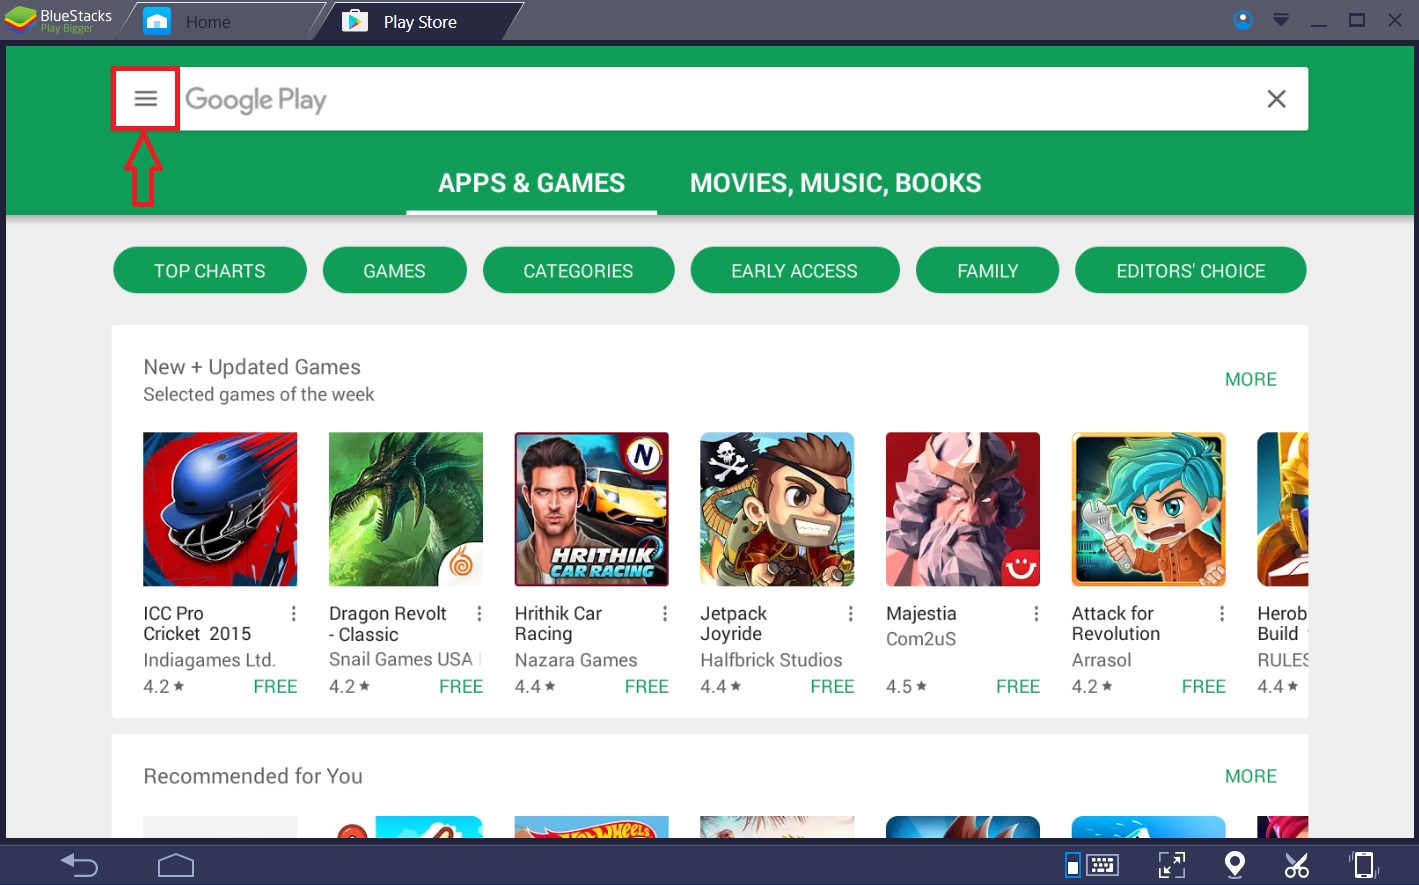The image size is (1419, 885).
Task: Toggle fullscreen mode icon
Action: click(1171, 865)
